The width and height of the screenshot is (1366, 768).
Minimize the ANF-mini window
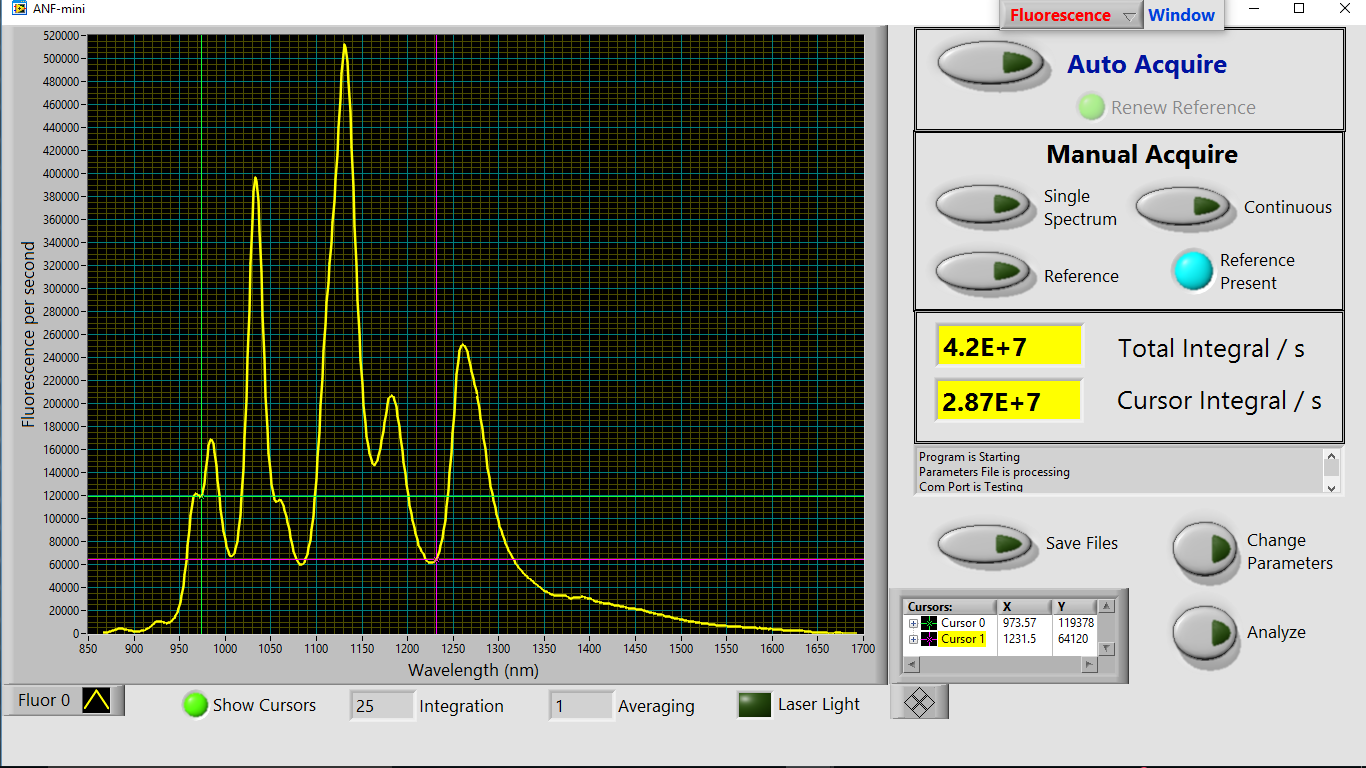(1253, 8)
